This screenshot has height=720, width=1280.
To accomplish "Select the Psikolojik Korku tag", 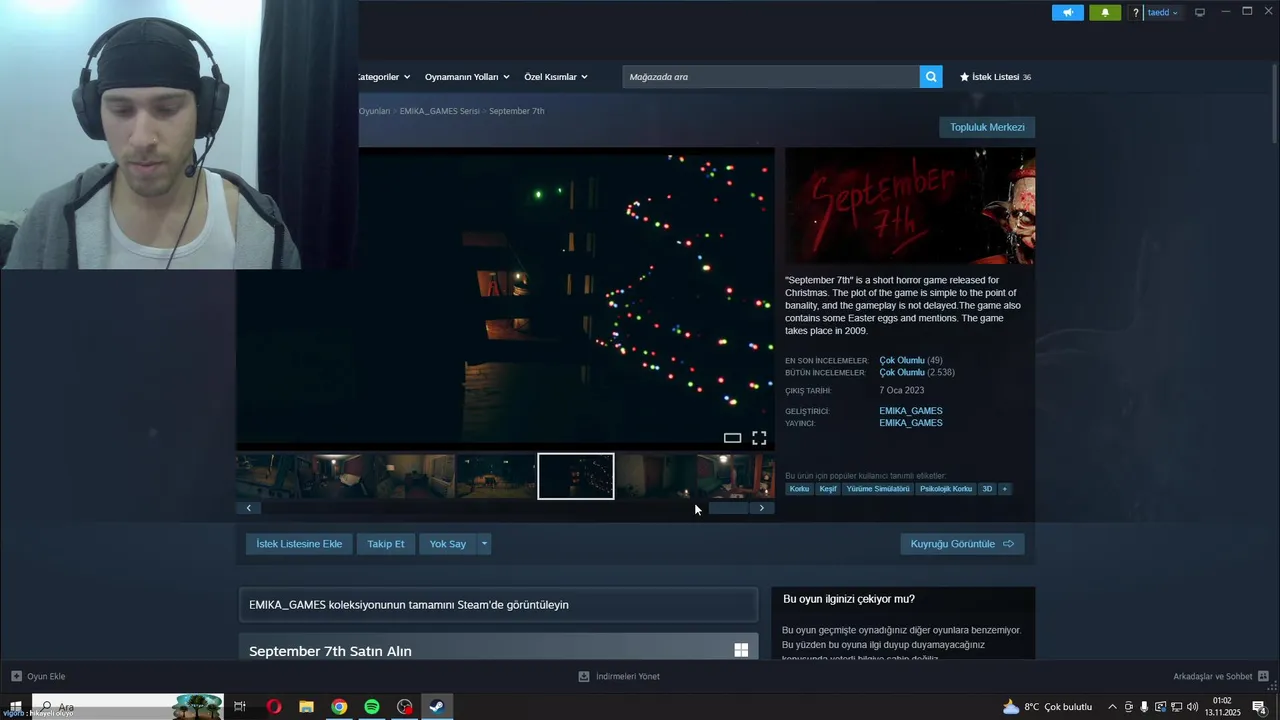I will tap(946, 489).
